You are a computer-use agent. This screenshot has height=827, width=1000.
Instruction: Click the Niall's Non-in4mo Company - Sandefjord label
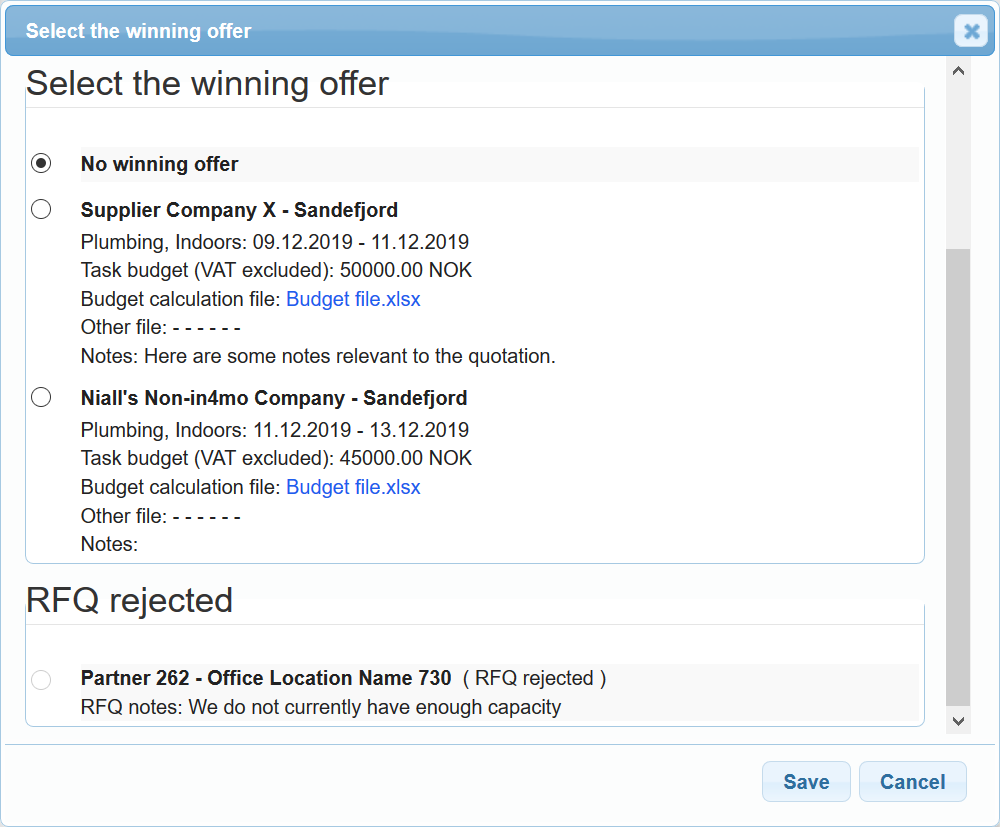click(274, 398)
